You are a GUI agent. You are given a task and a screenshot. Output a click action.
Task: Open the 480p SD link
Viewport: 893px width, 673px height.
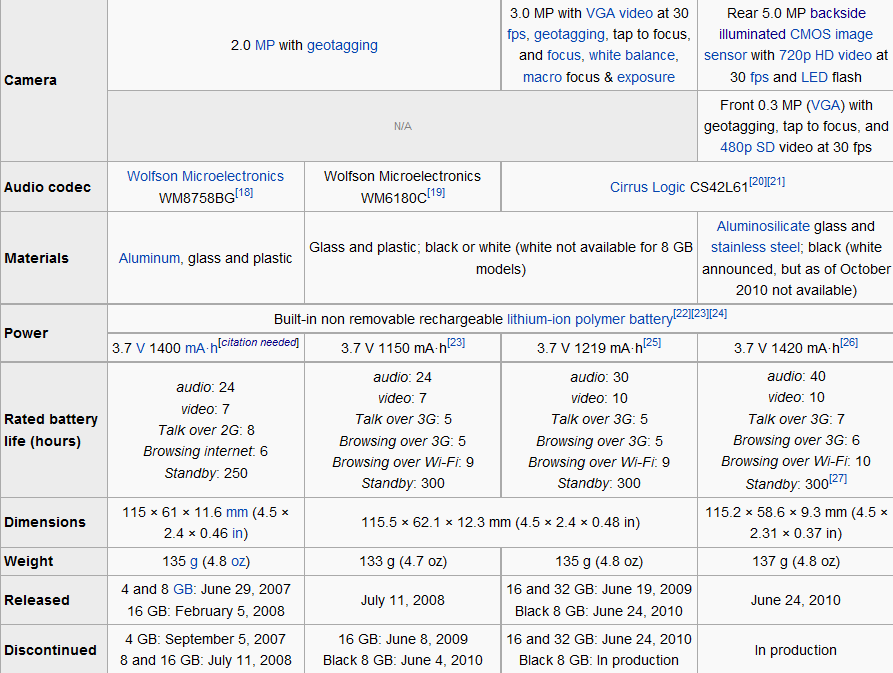point(747,147)
